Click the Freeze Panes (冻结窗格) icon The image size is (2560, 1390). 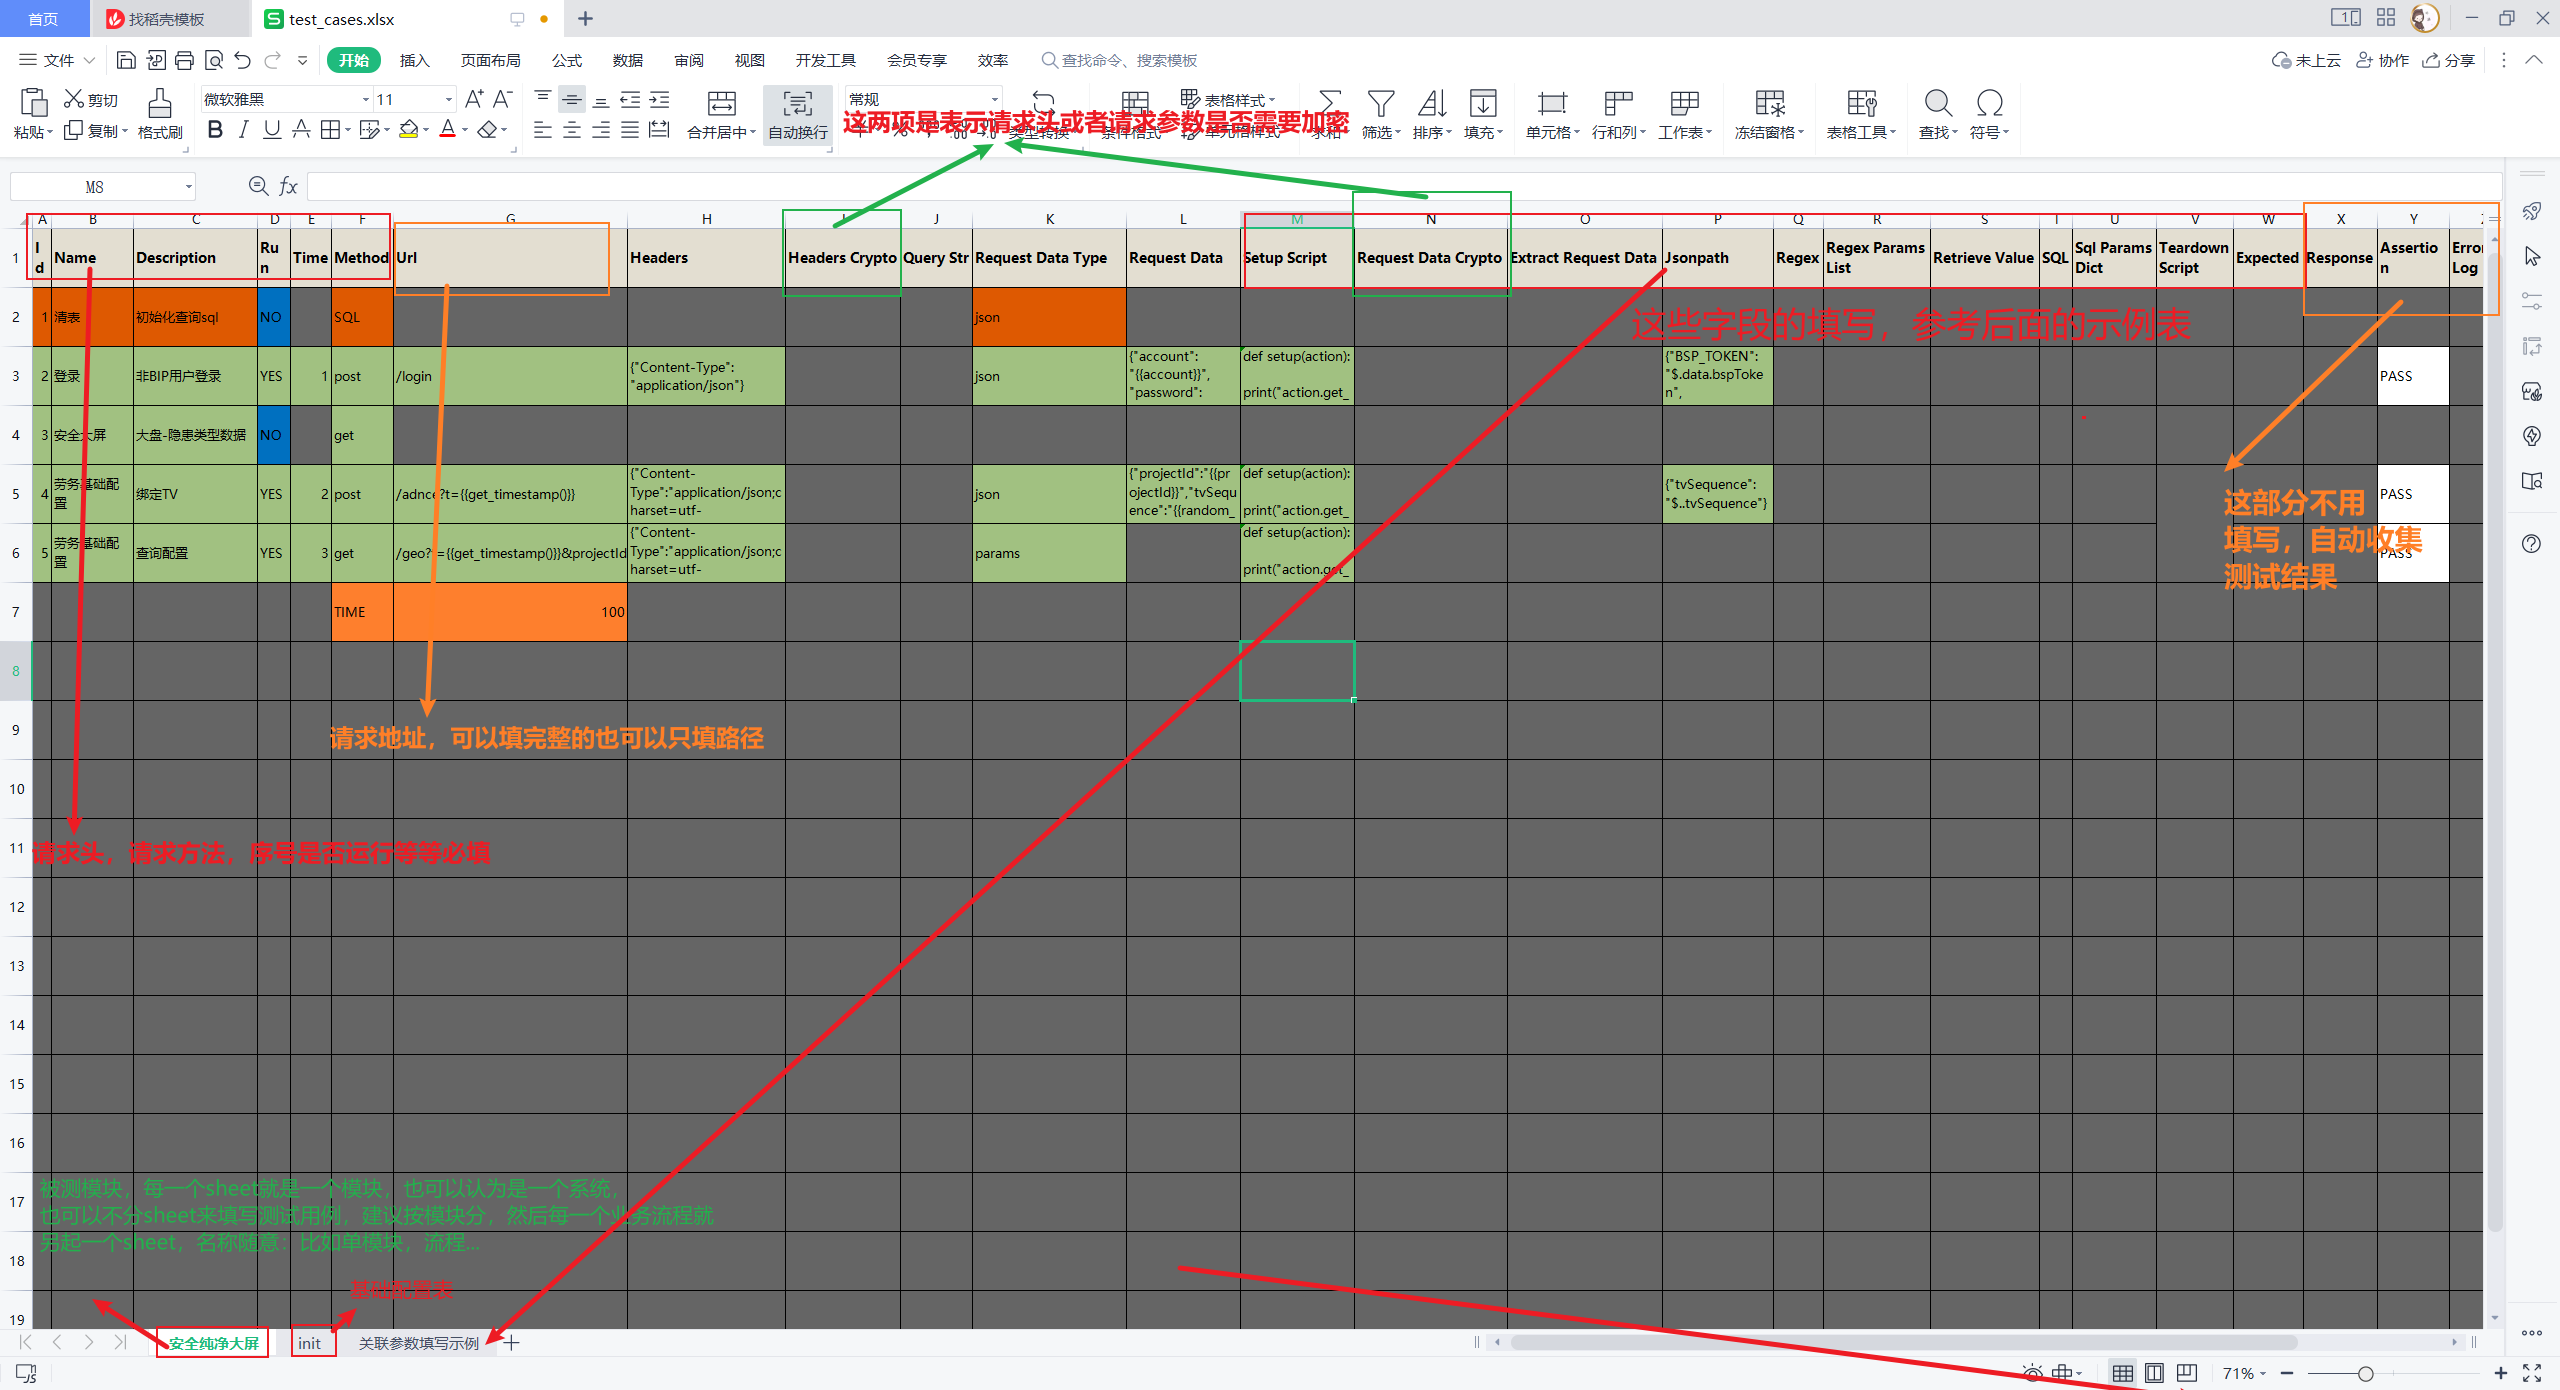pyautogui.click(x=1769, y=104)
